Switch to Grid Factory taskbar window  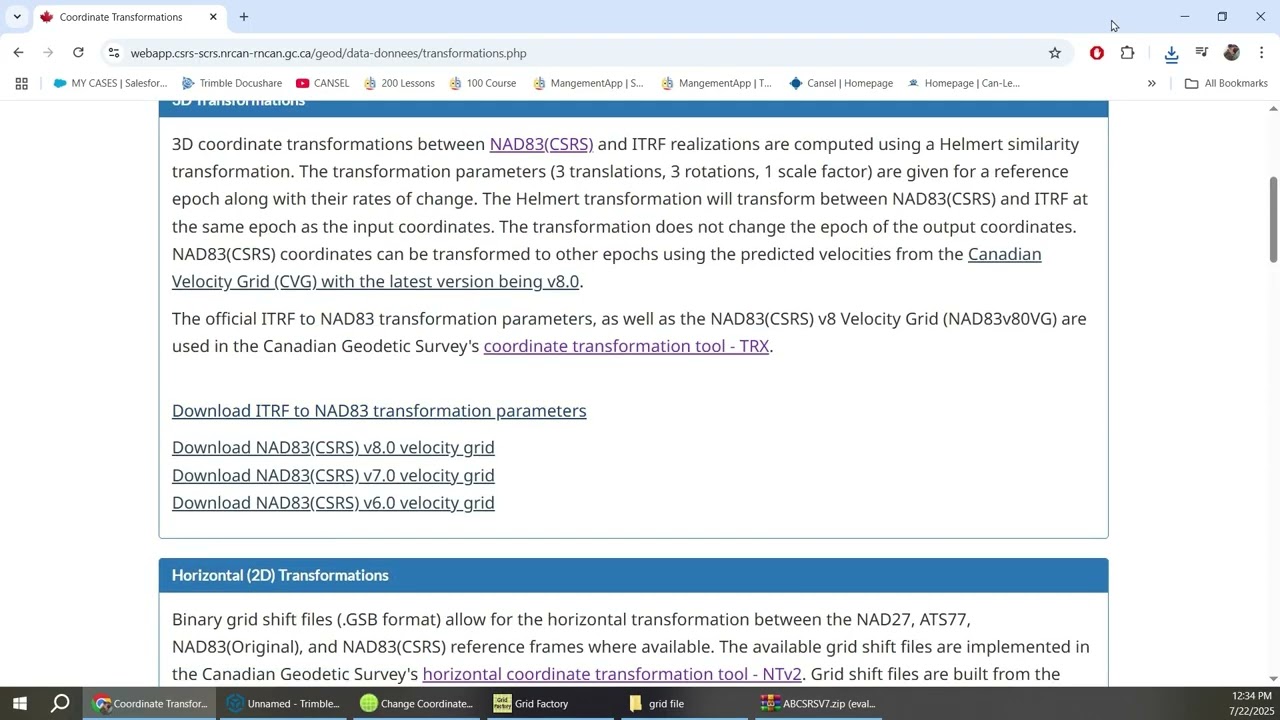click(x=551, y=704)
